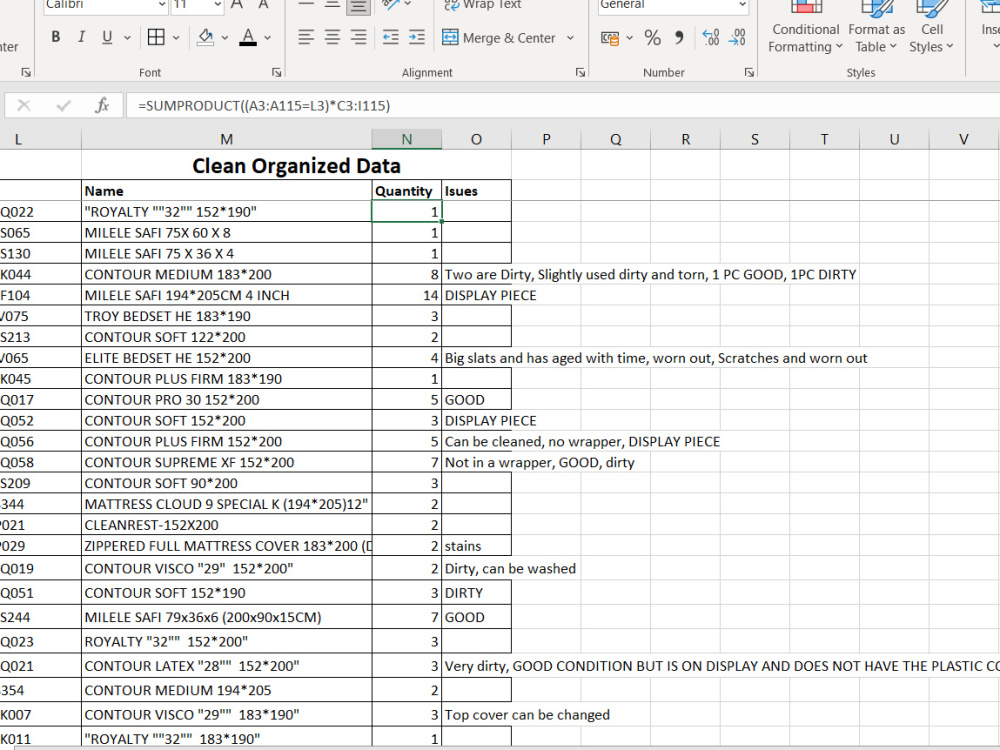Align text right
This screenshot has width=1000, height=750.
(x=359, y=38)
